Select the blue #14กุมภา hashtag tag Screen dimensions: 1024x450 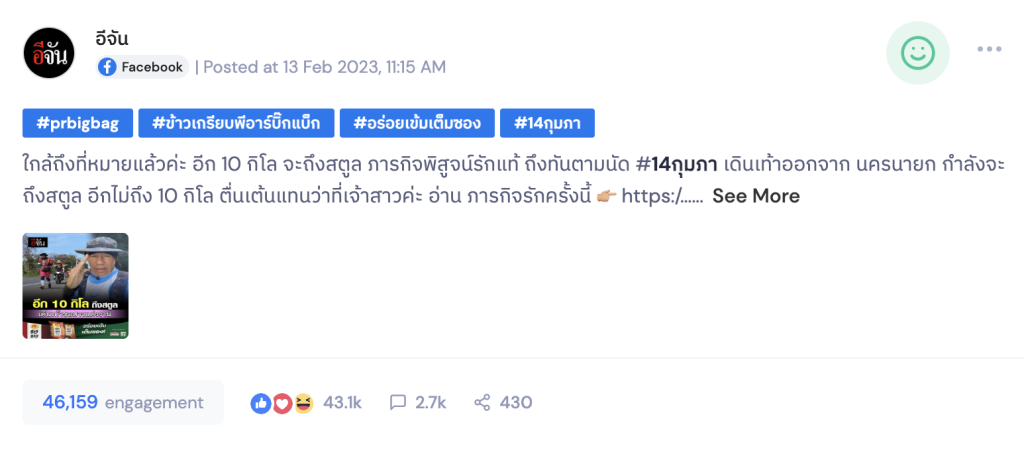[547, 123]
